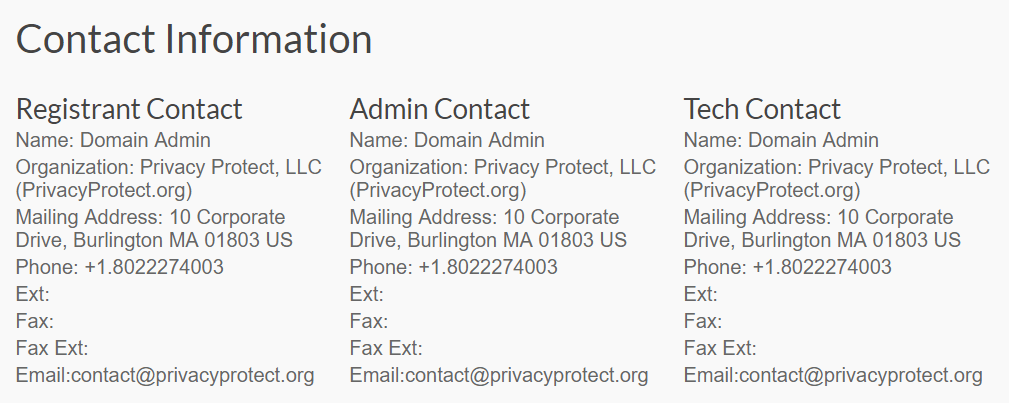The height and width of the screenshot is (403, 1009).
Task: Click the Tech Contact Mailing Address text
Action: coord(822,229)
